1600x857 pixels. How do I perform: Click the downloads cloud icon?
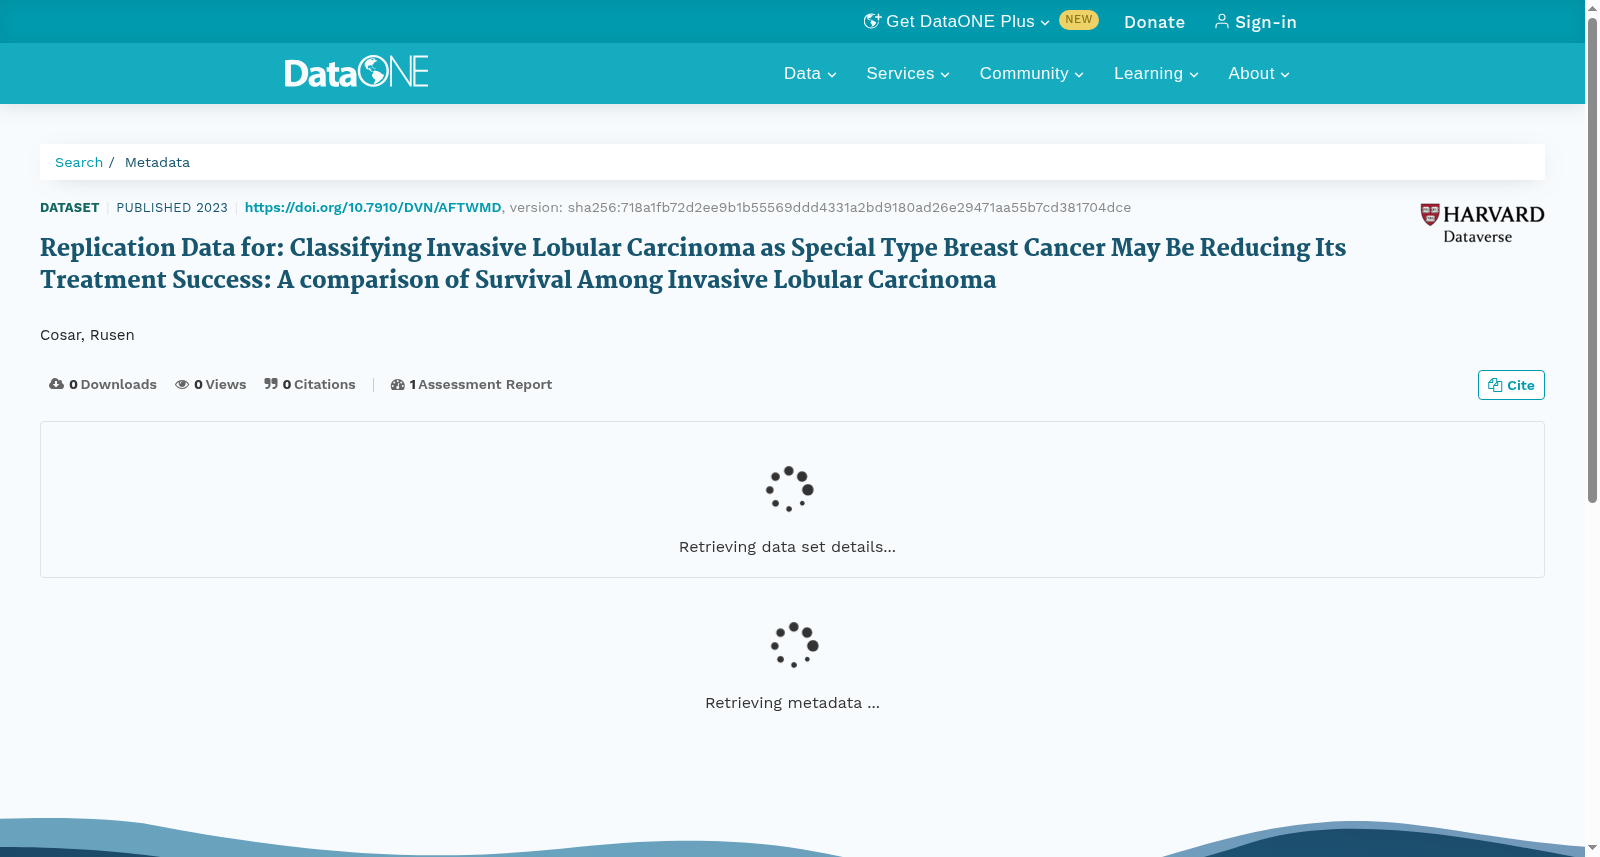[x=56, y=384]
